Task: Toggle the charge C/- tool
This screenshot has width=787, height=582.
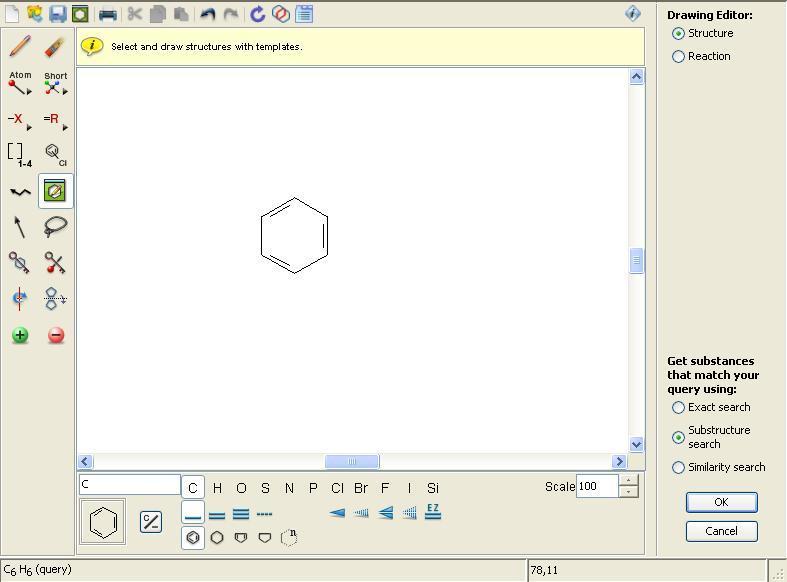Action: (151, 522)
